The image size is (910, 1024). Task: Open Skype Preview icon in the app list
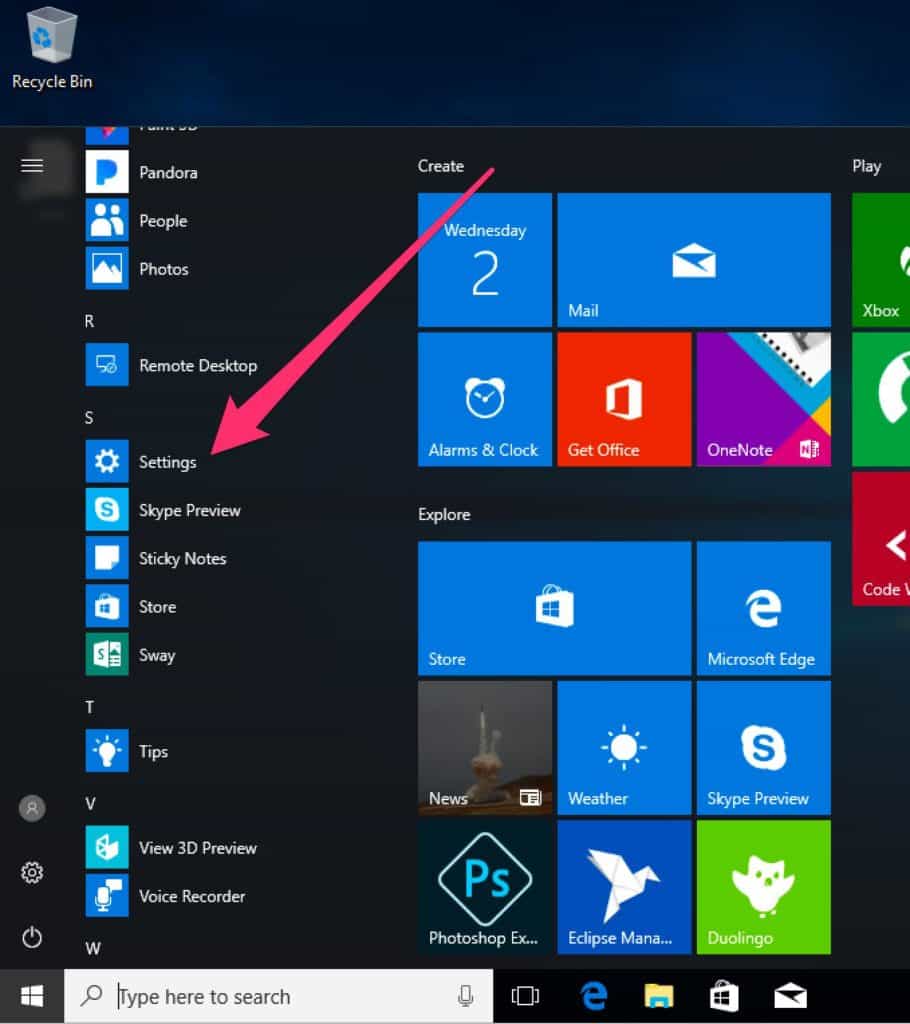point(106,509)
